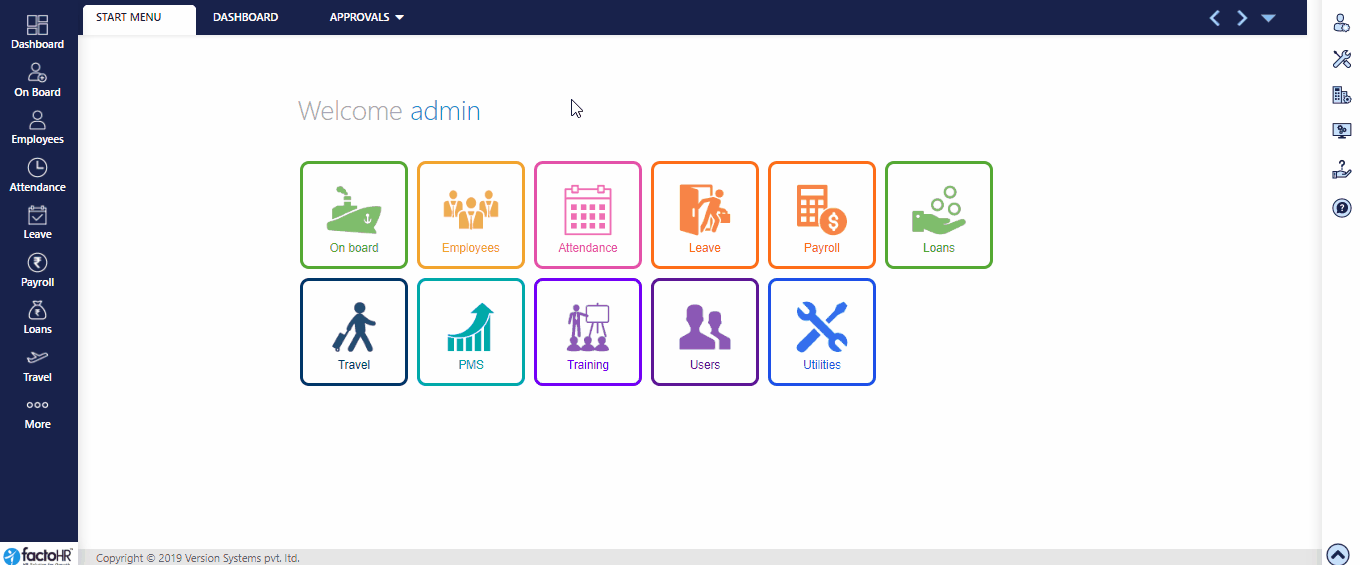Select the Start Menu tab

128,17
